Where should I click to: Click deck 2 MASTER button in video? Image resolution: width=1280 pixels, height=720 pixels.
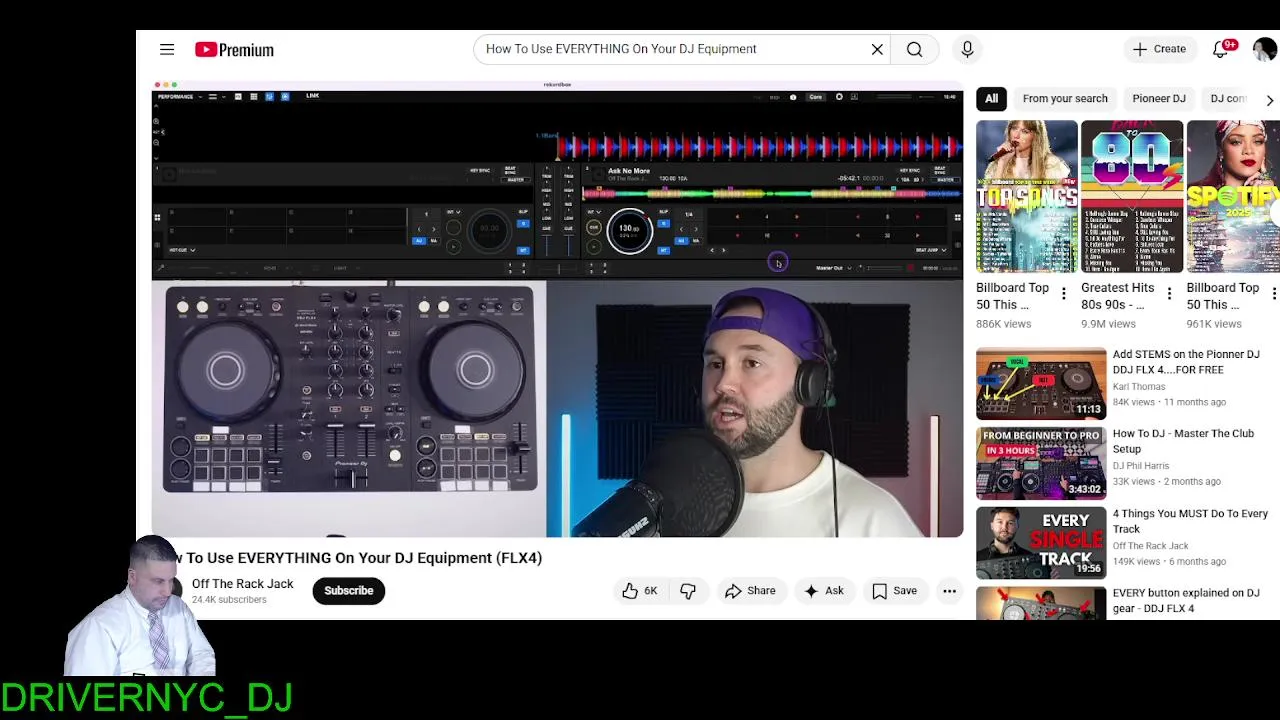944,180
